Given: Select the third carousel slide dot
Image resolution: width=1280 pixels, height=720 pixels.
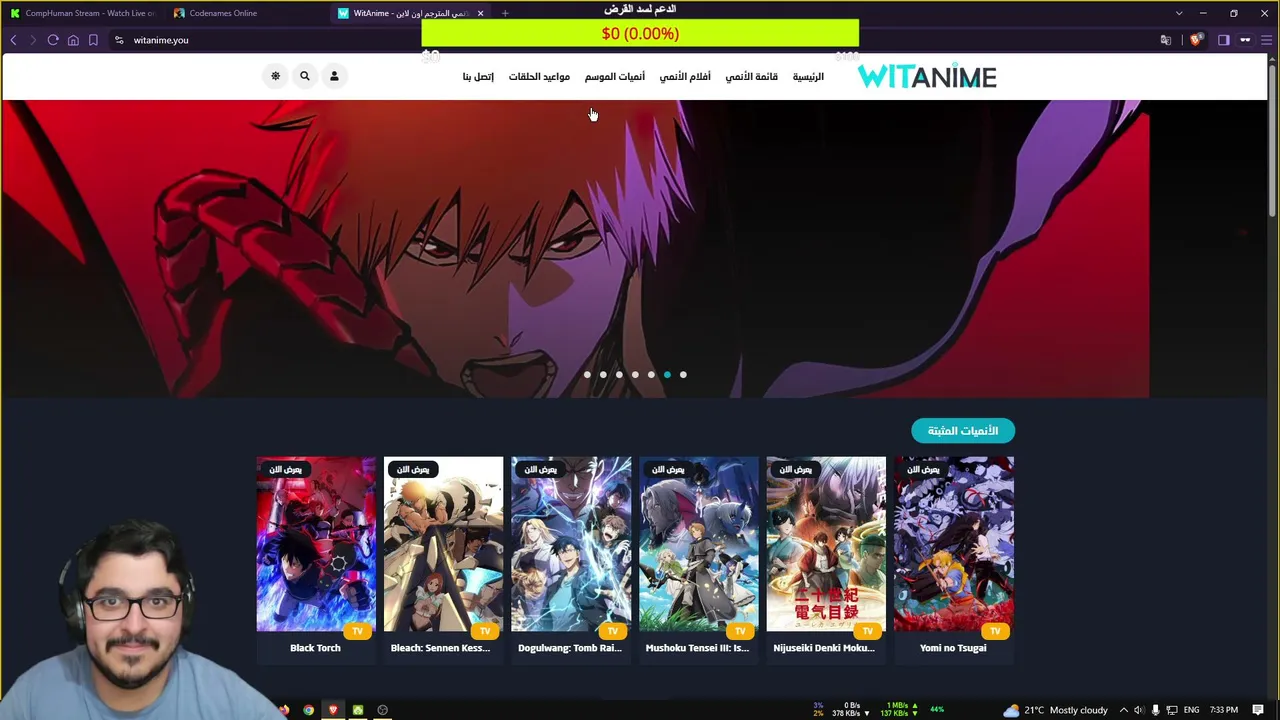Looking at the screenshot, I should (x=619, y=375).
